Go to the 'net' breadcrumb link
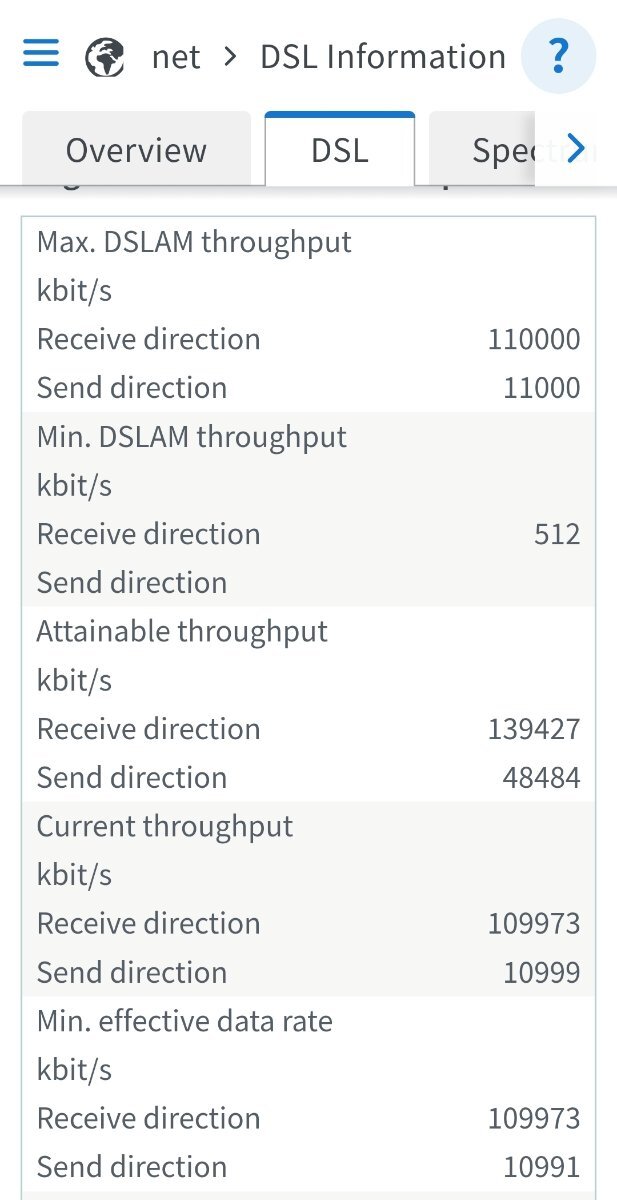Image resolution: width=617 pixels, height=1200 pixels. point(176,57)
